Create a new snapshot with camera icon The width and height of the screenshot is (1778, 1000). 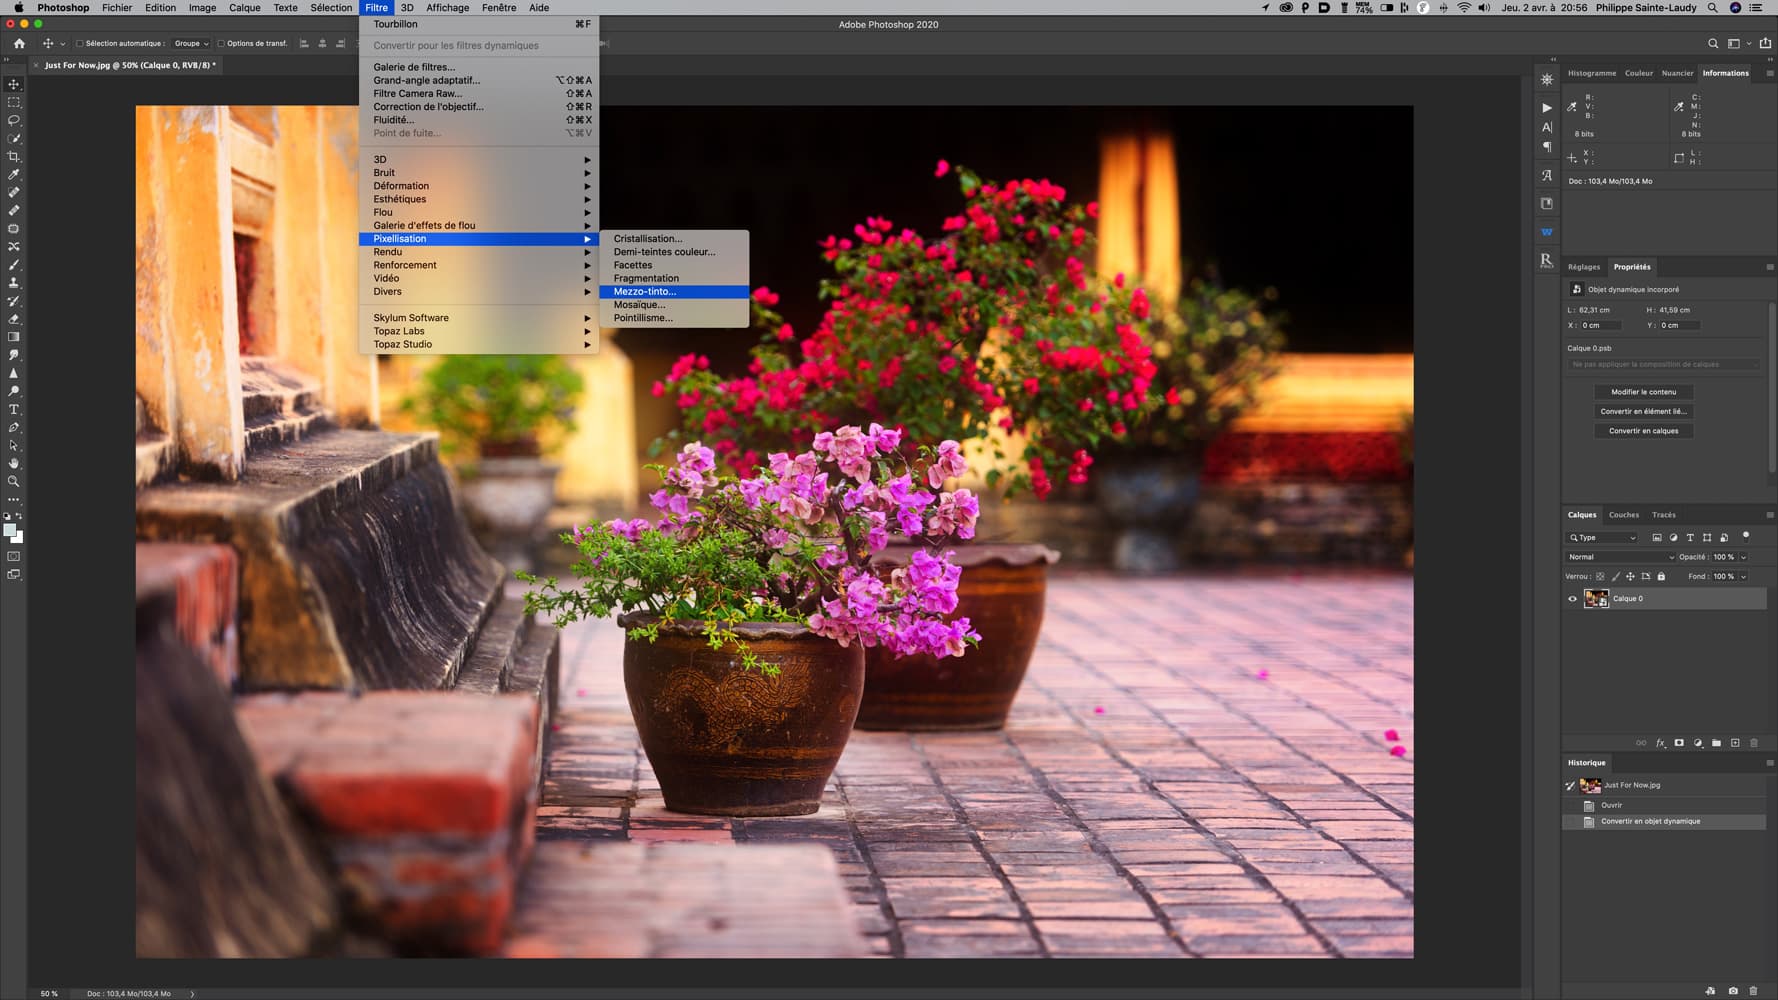coord(1733,991)
